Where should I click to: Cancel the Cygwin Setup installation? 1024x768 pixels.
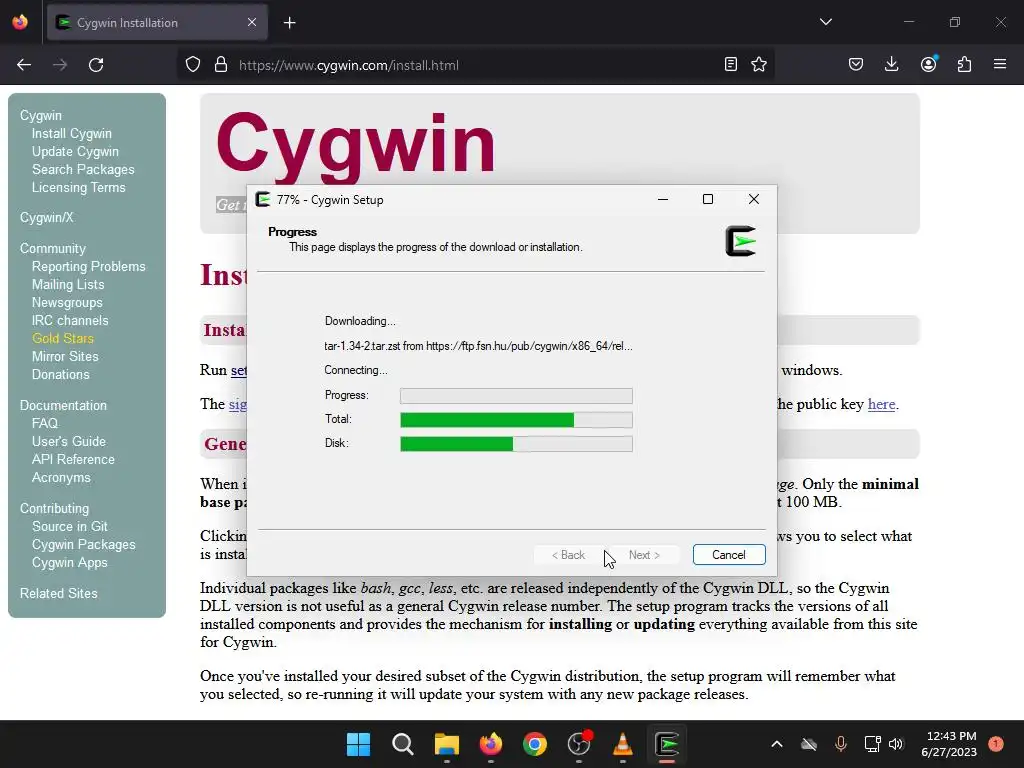pos(729,554)
